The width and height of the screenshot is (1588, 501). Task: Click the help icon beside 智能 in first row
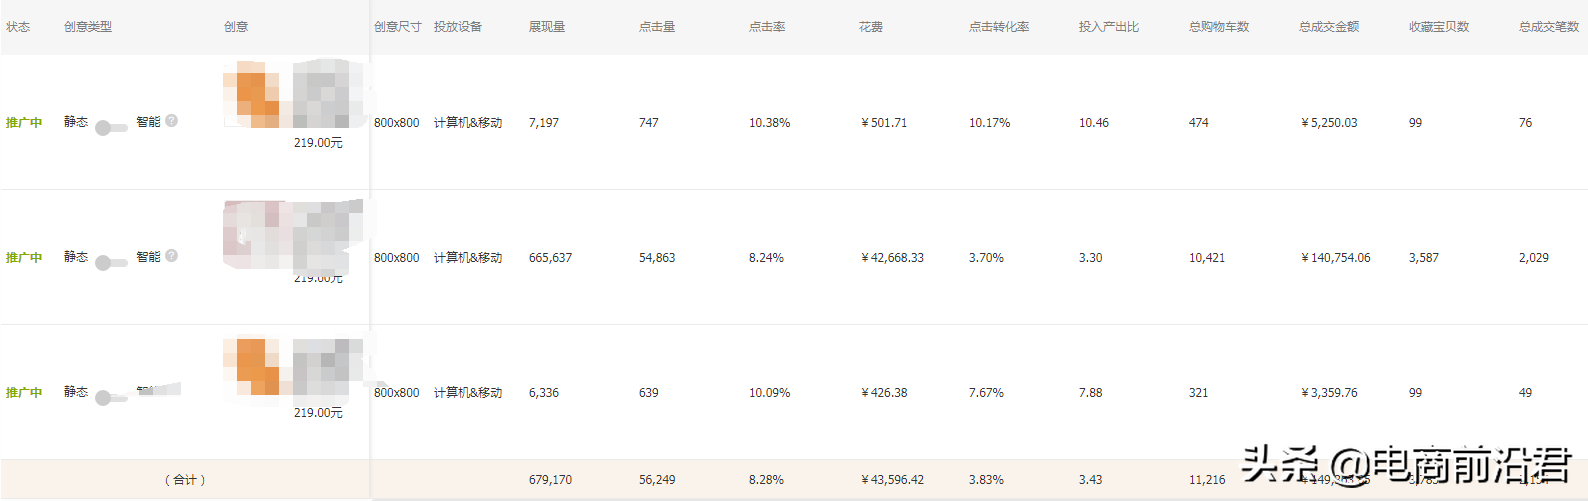pos(172,121)
